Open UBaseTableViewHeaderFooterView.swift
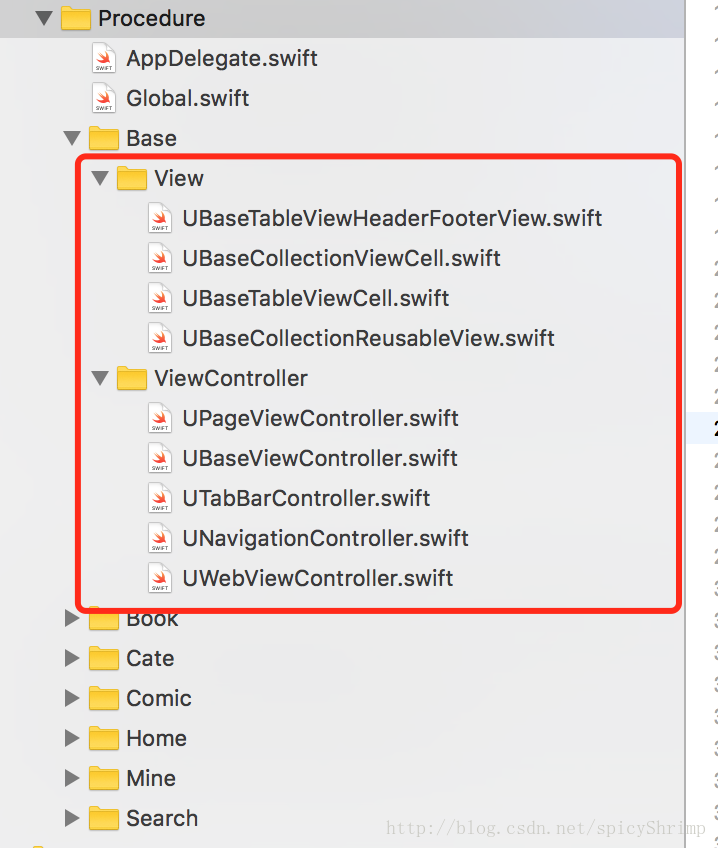The height and width of the screenshot is (848, 718). point(392,218)
